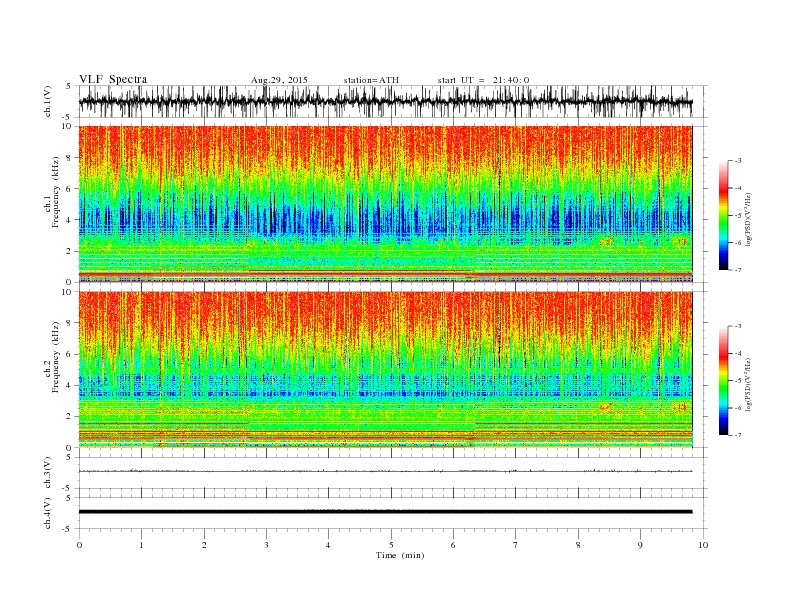Click the "station=ATH" header text
Screen dimensions: 792x612
371,80
